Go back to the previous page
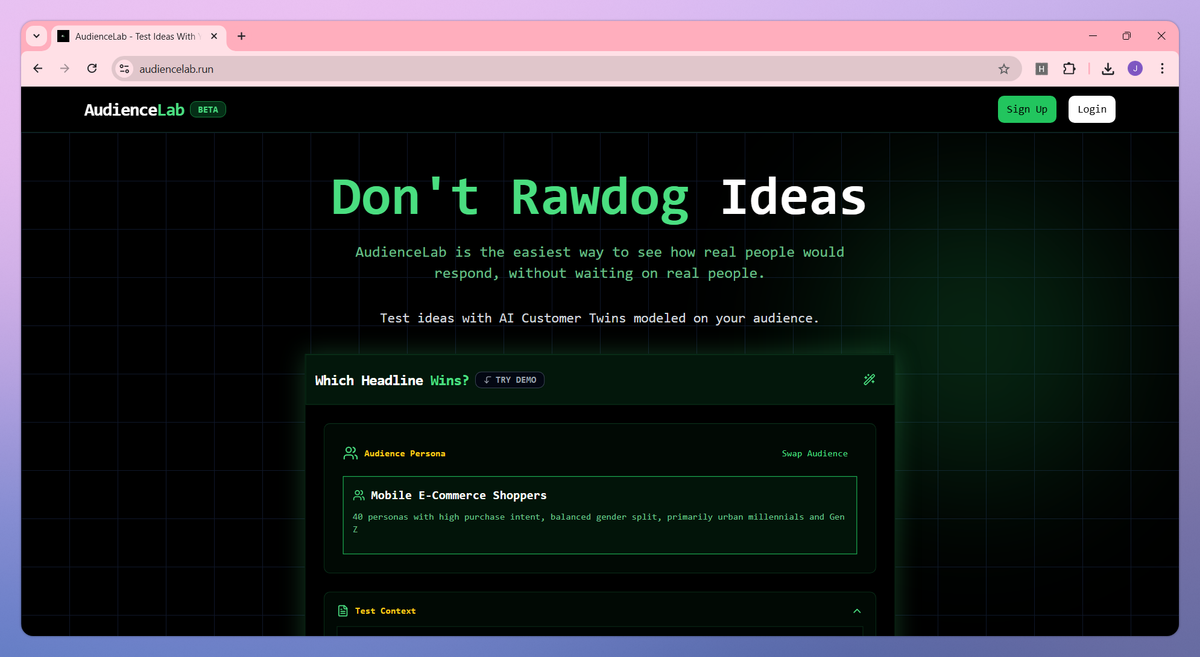 [x=38, y=69]
